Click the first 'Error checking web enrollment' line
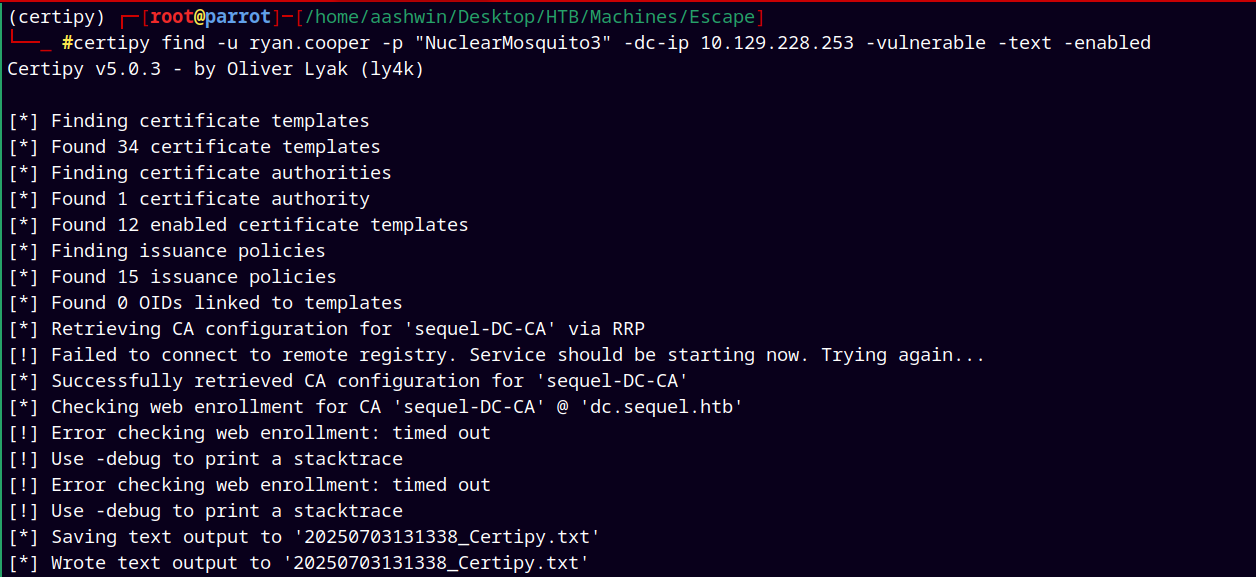 point(249,433)
